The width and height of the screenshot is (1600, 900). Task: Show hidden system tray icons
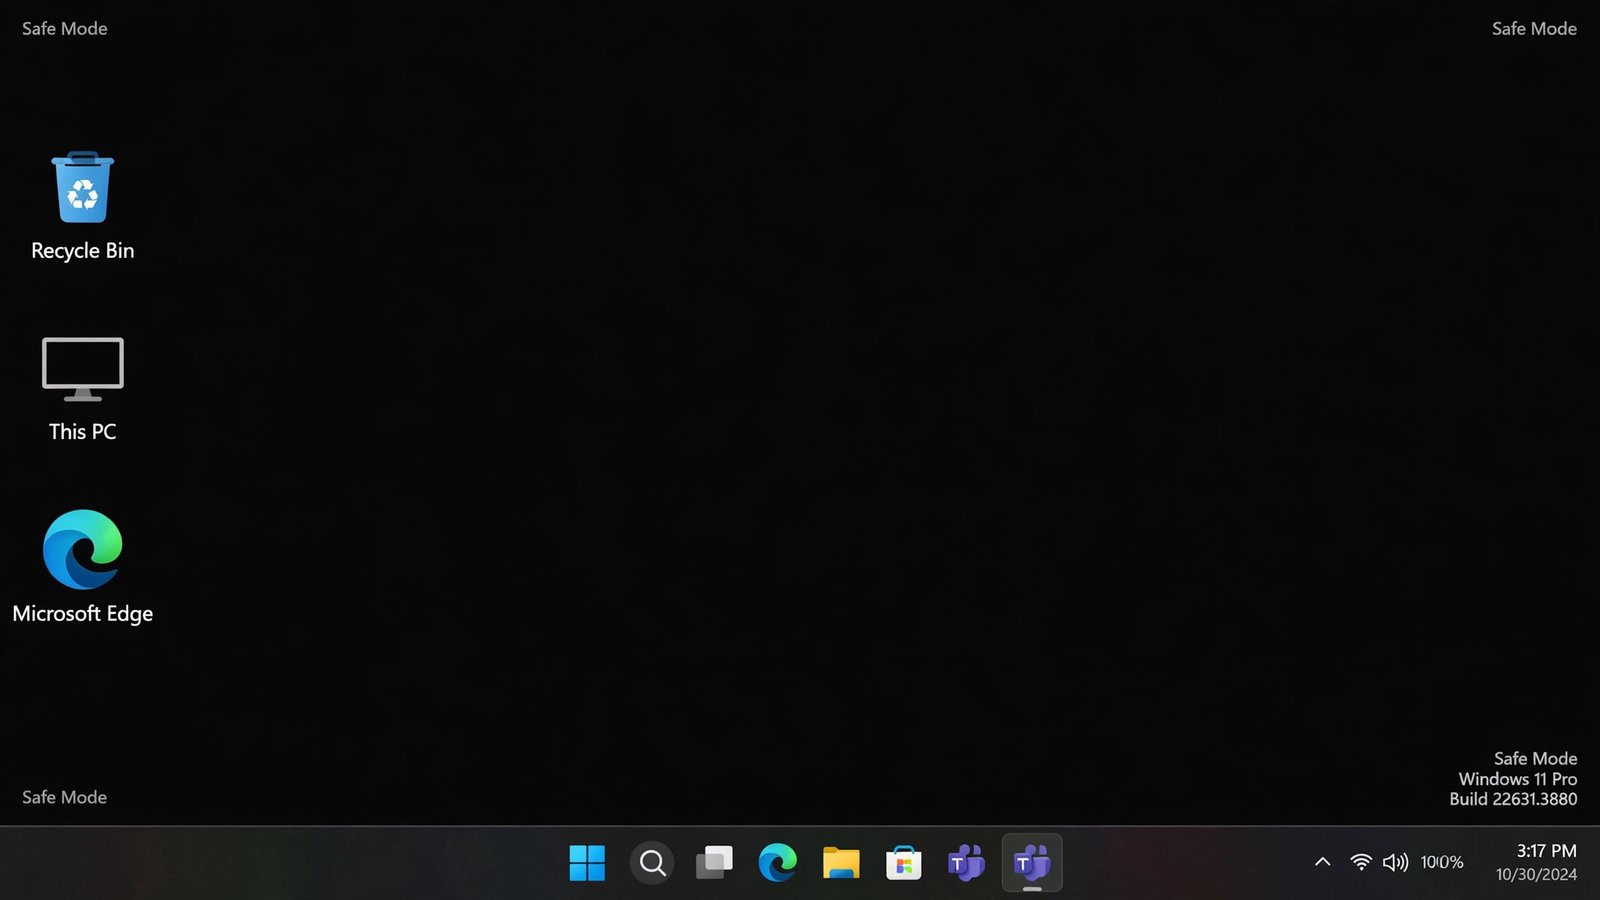click(1322, 862)
